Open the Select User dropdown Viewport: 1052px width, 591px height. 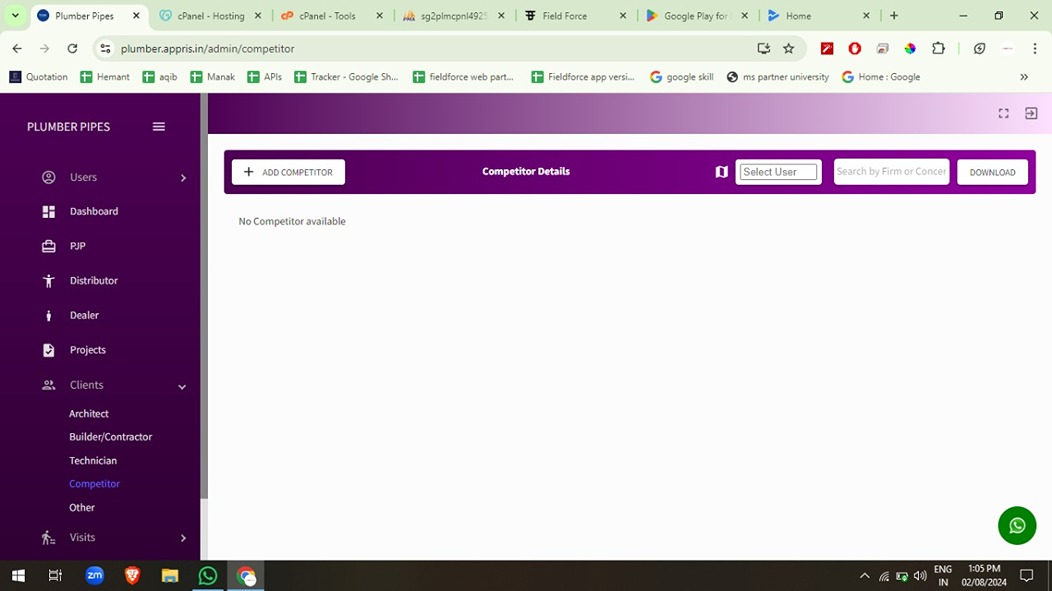point(778,172)
